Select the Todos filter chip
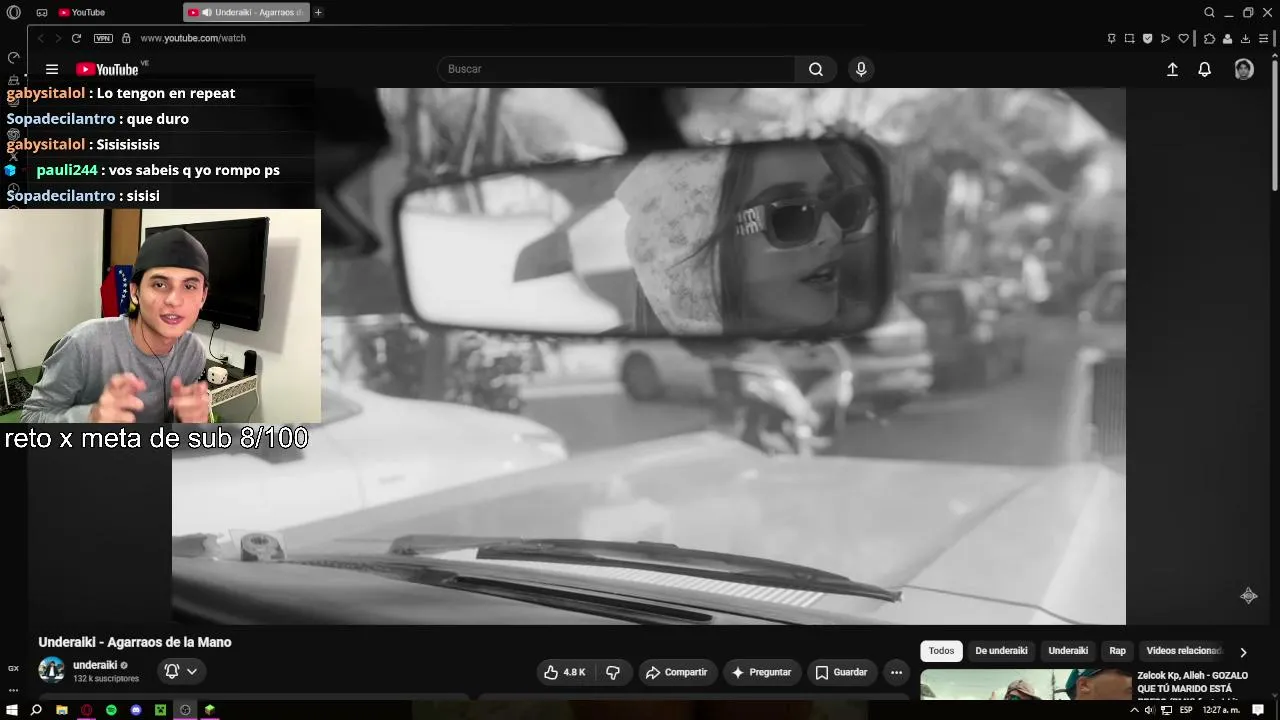The height and width of the screenshot is (720, 1280). click(x=941, y=651)
